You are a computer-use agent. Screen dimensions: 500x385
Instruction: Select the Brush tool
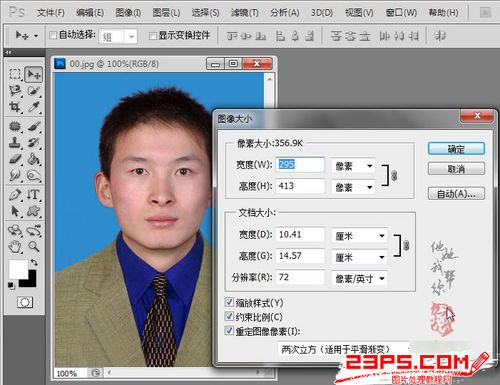pos(34,126)
